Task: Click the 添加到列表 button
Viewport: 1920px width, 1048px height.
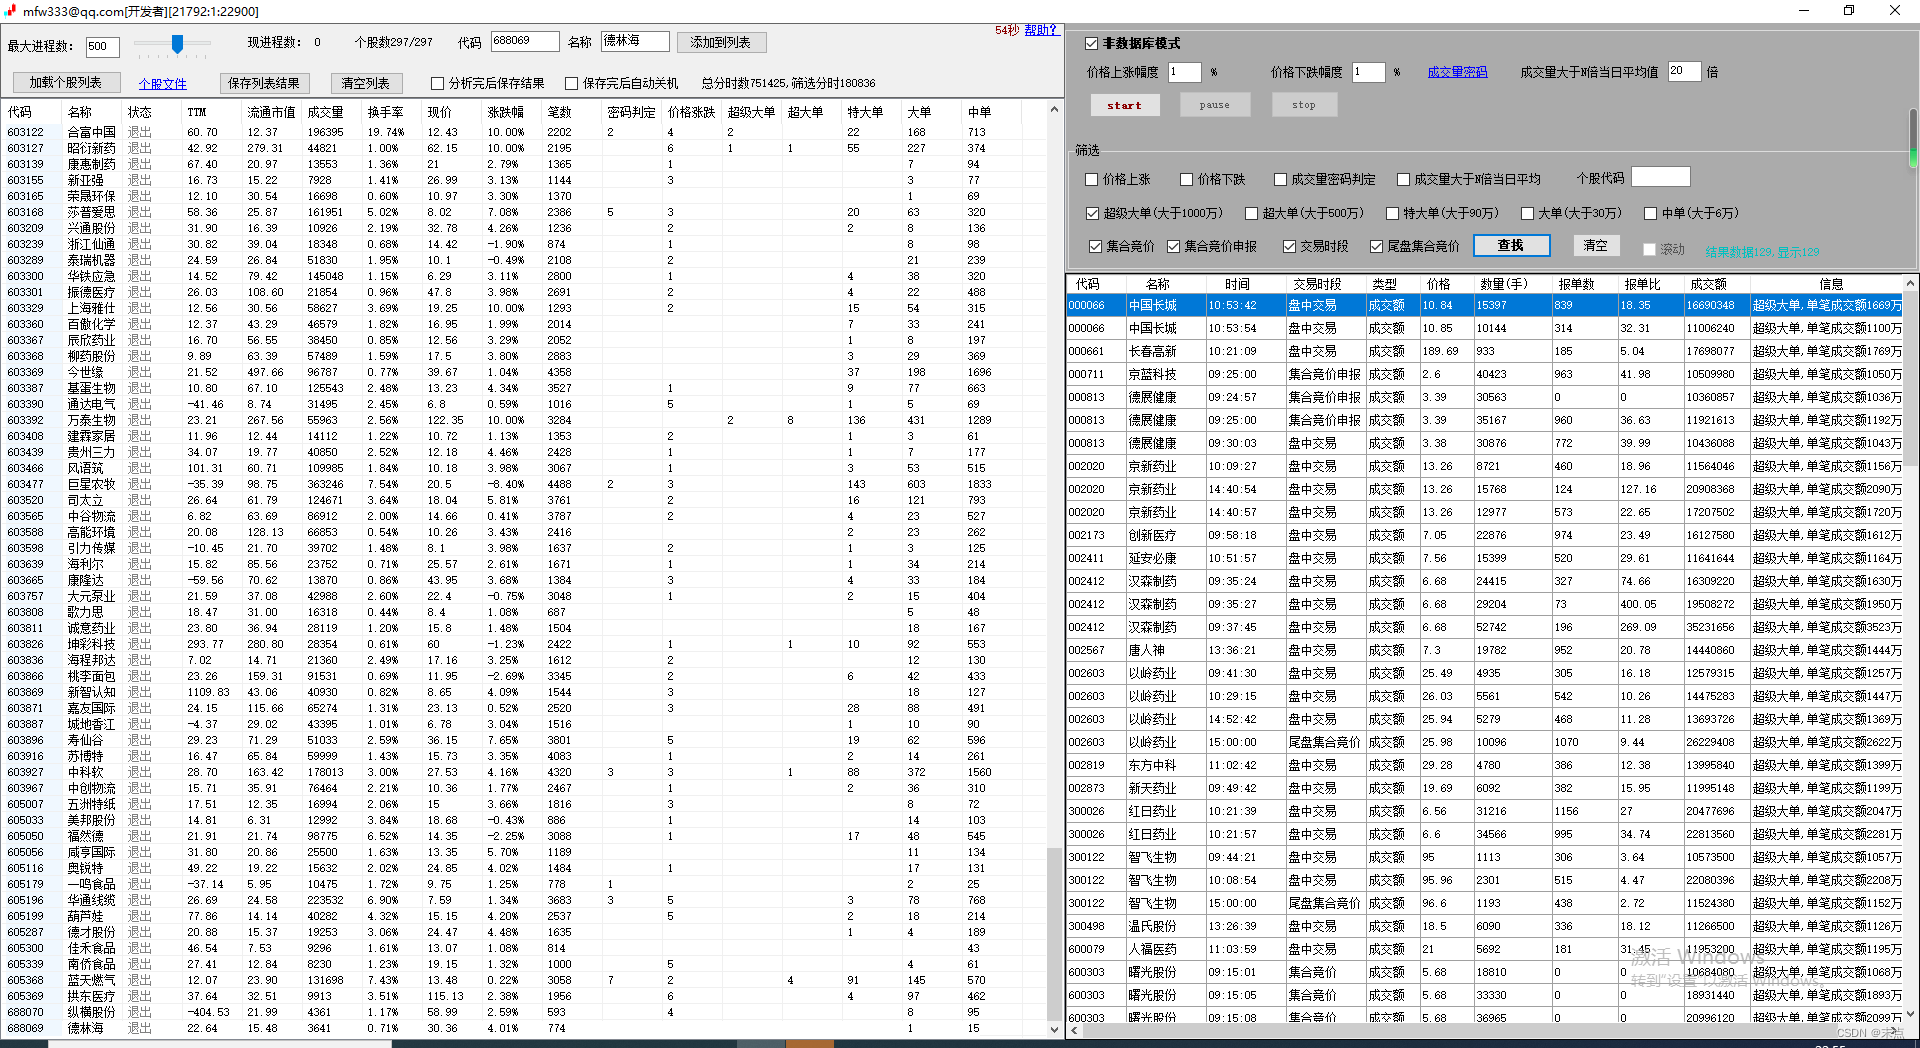Action: pyautogui.click(x=721, y=42)
